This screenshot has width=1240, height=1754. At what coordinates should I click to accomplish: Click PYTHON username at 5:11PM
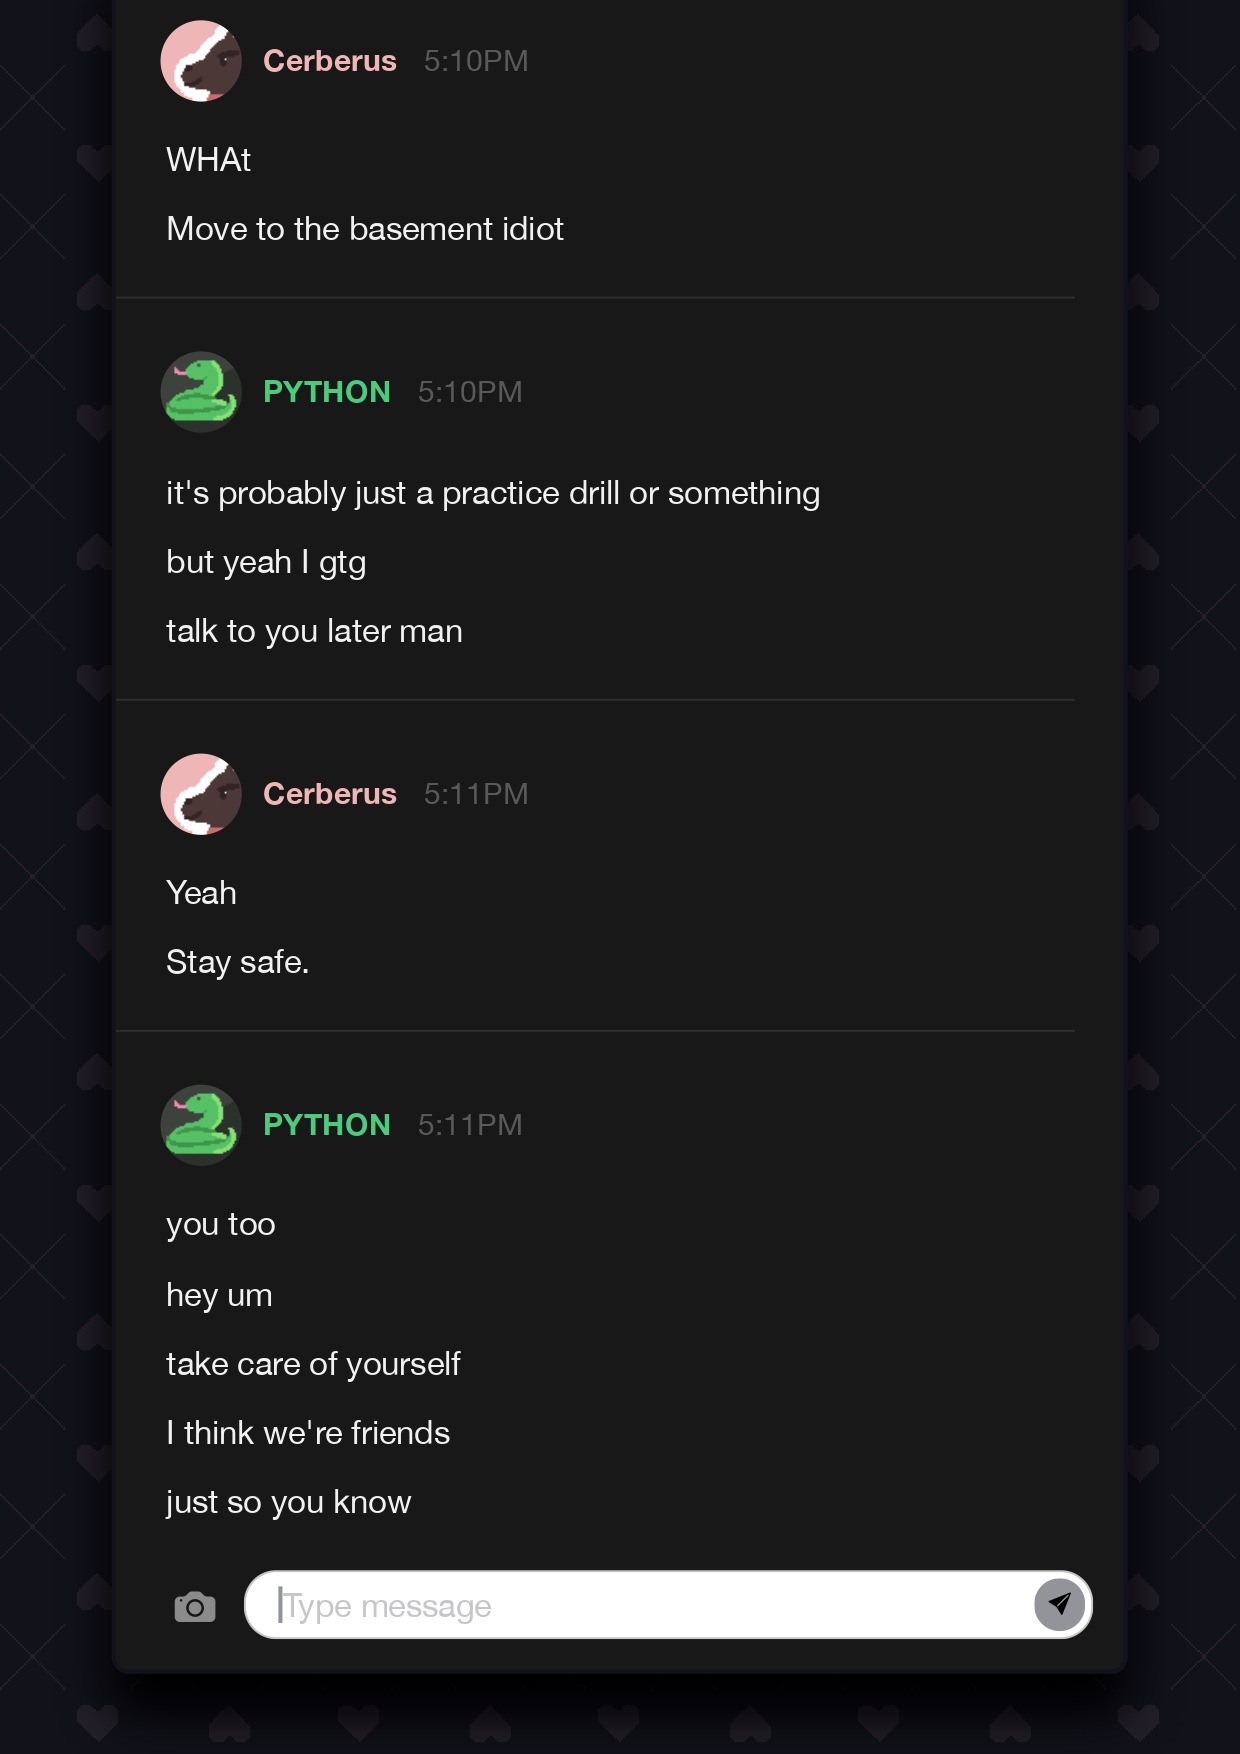pos(327,1125)
